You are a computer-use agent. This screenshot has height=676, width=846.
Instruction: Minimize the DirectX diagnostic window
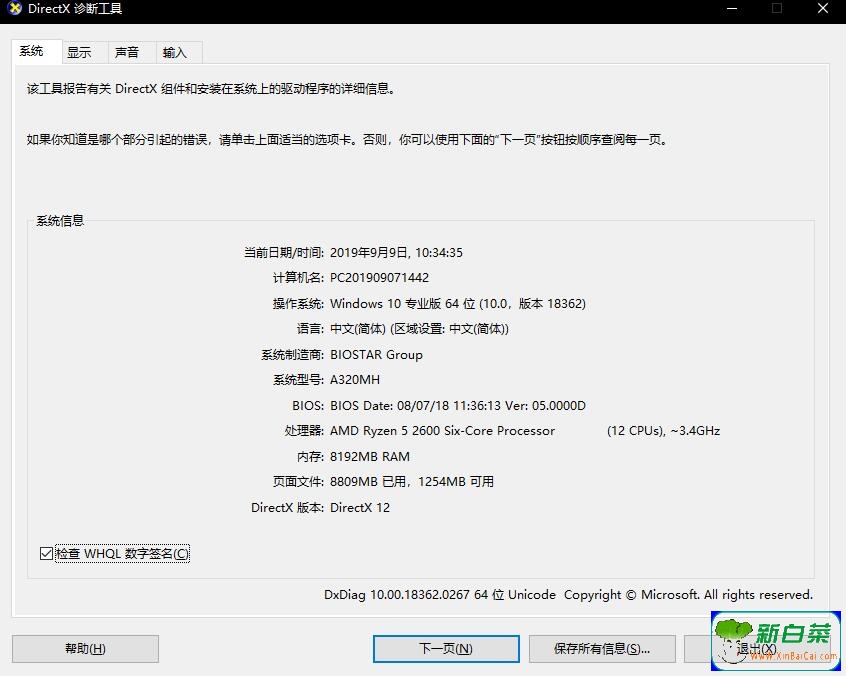(732, 8)
